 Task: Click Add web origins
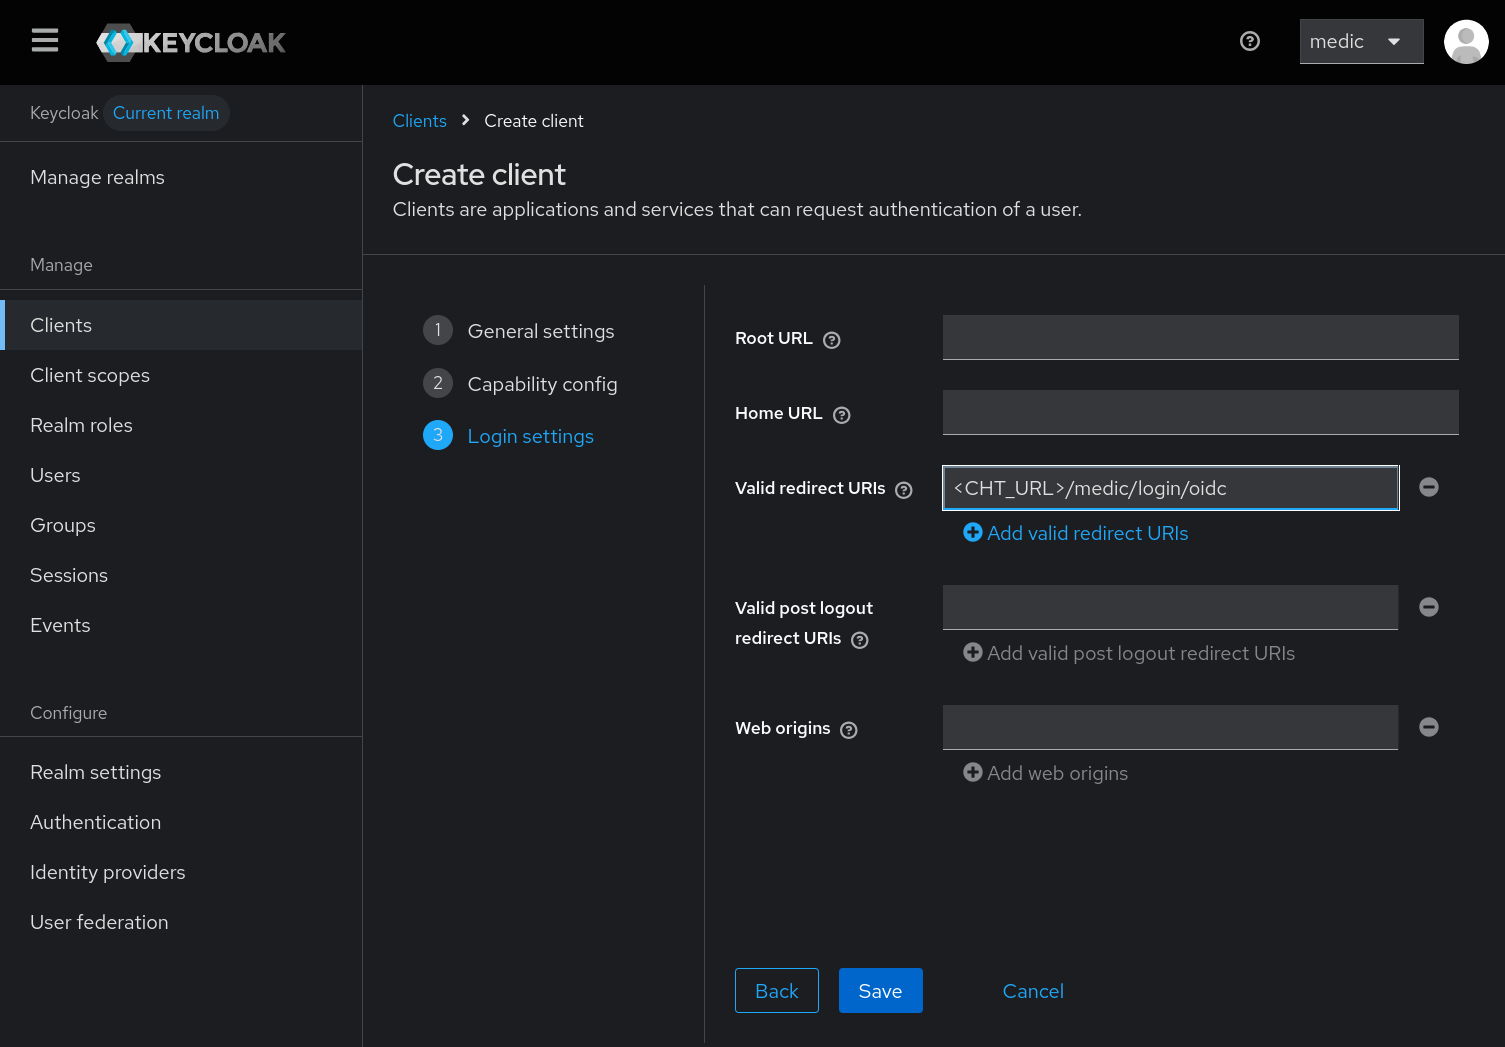(x=1045, y=773)
